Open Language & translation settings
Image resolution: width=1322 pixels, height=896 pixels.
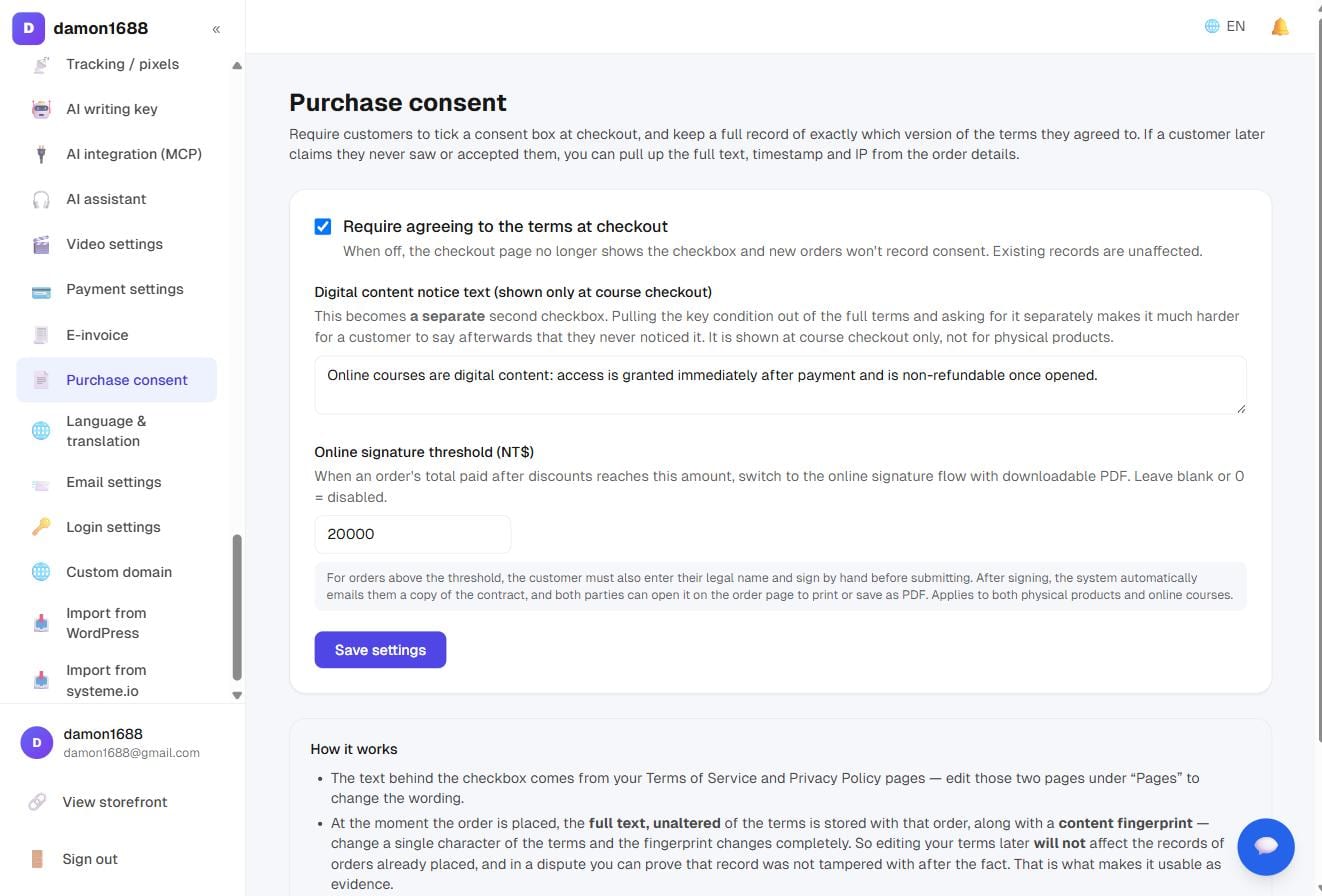click(117, 431)
